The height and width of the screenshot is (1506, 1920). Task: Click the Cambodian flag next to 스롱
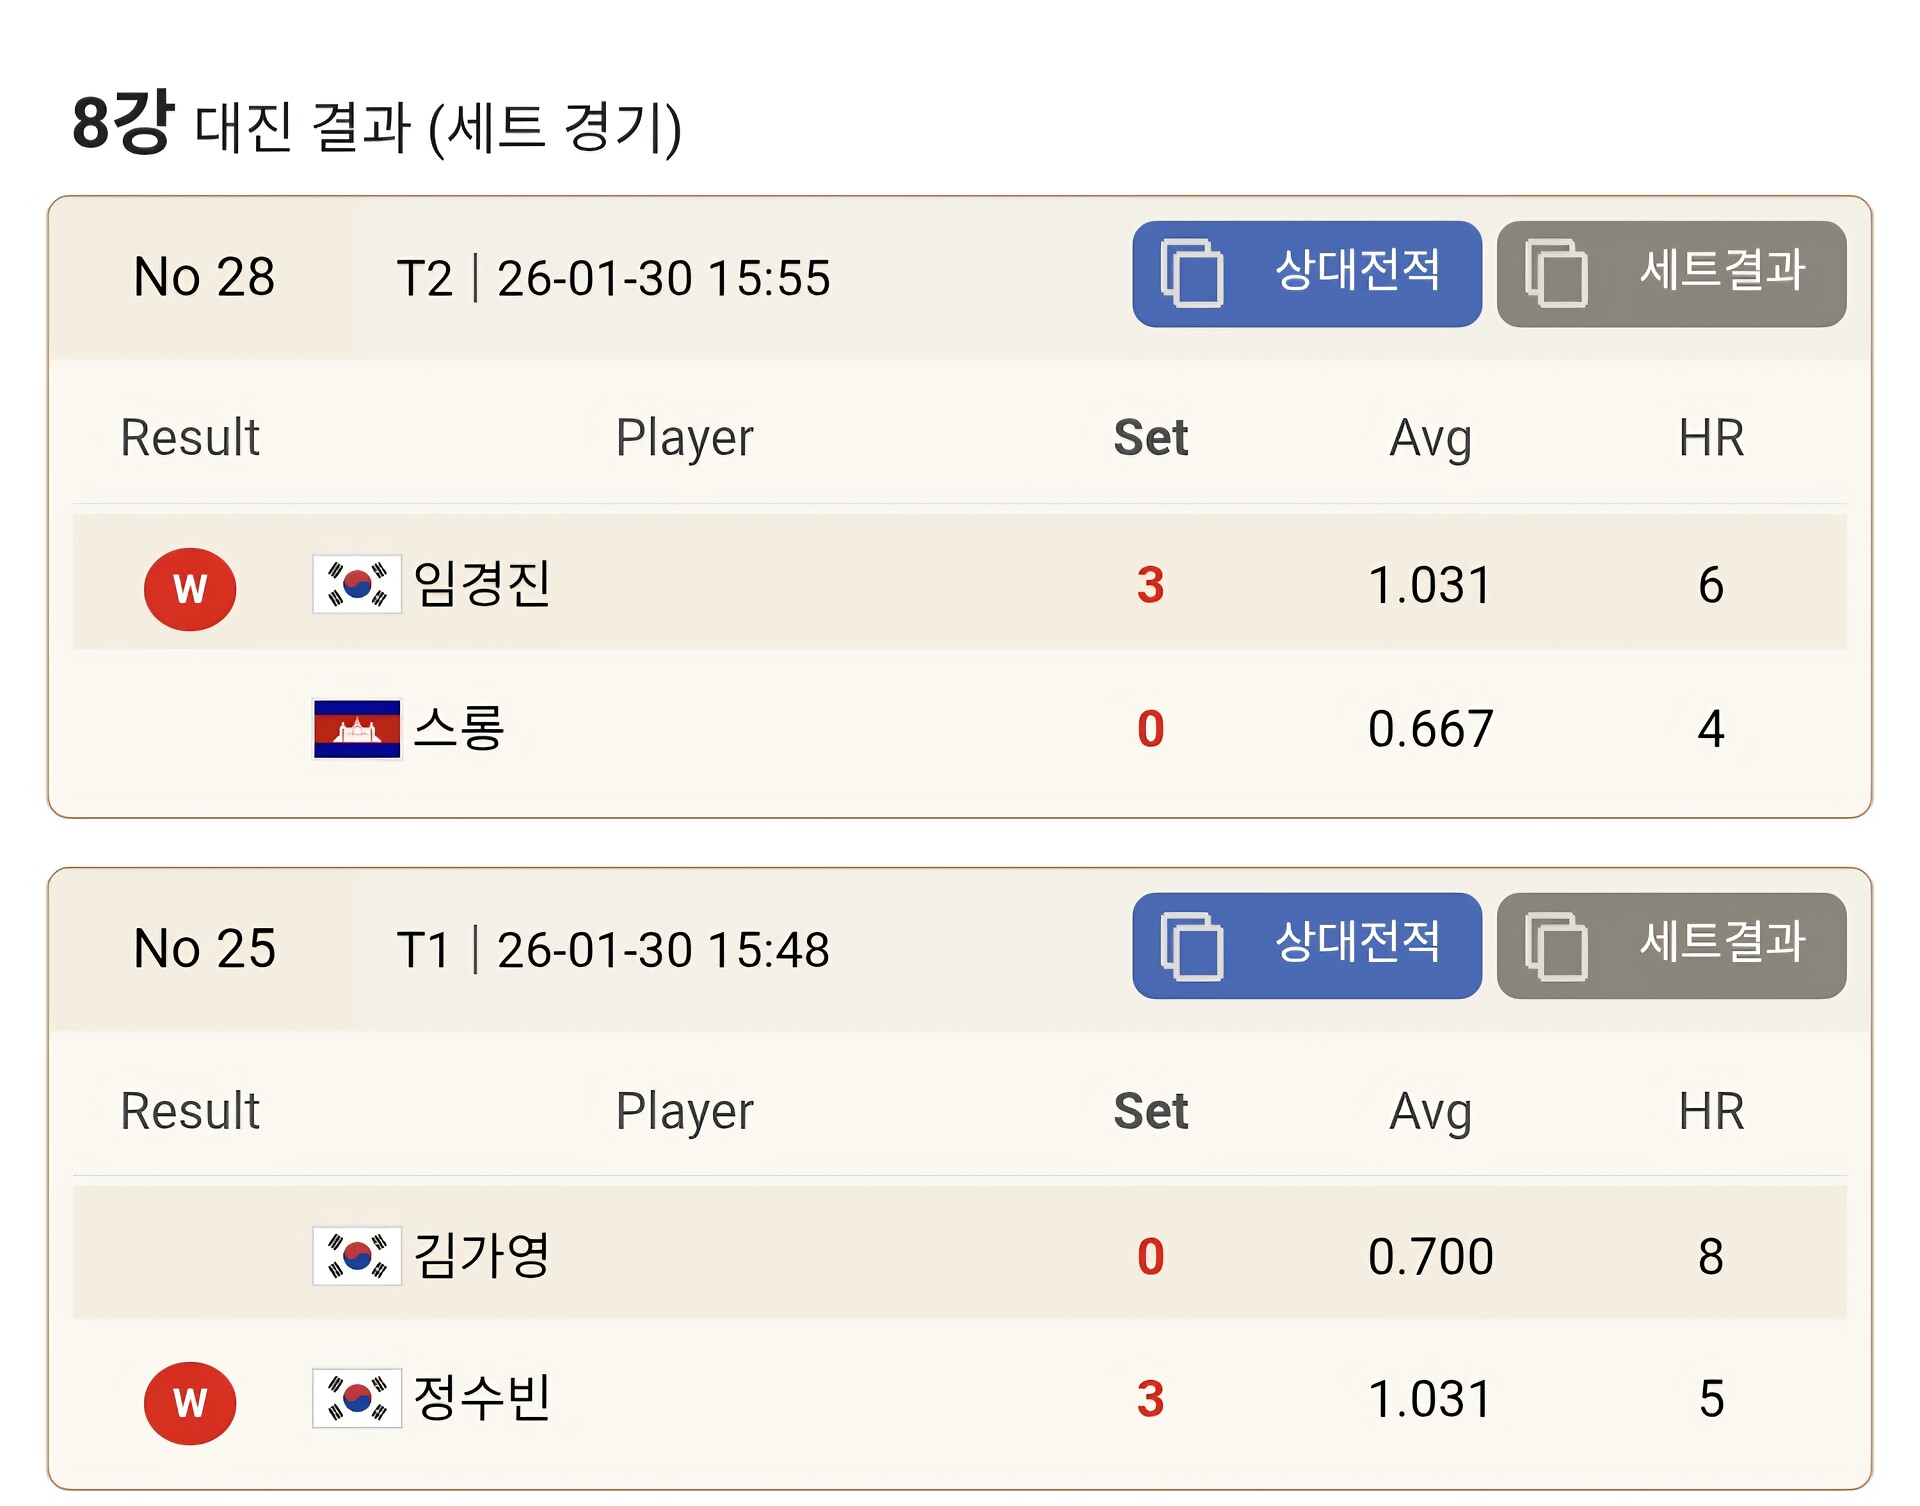tap(357, 729)
